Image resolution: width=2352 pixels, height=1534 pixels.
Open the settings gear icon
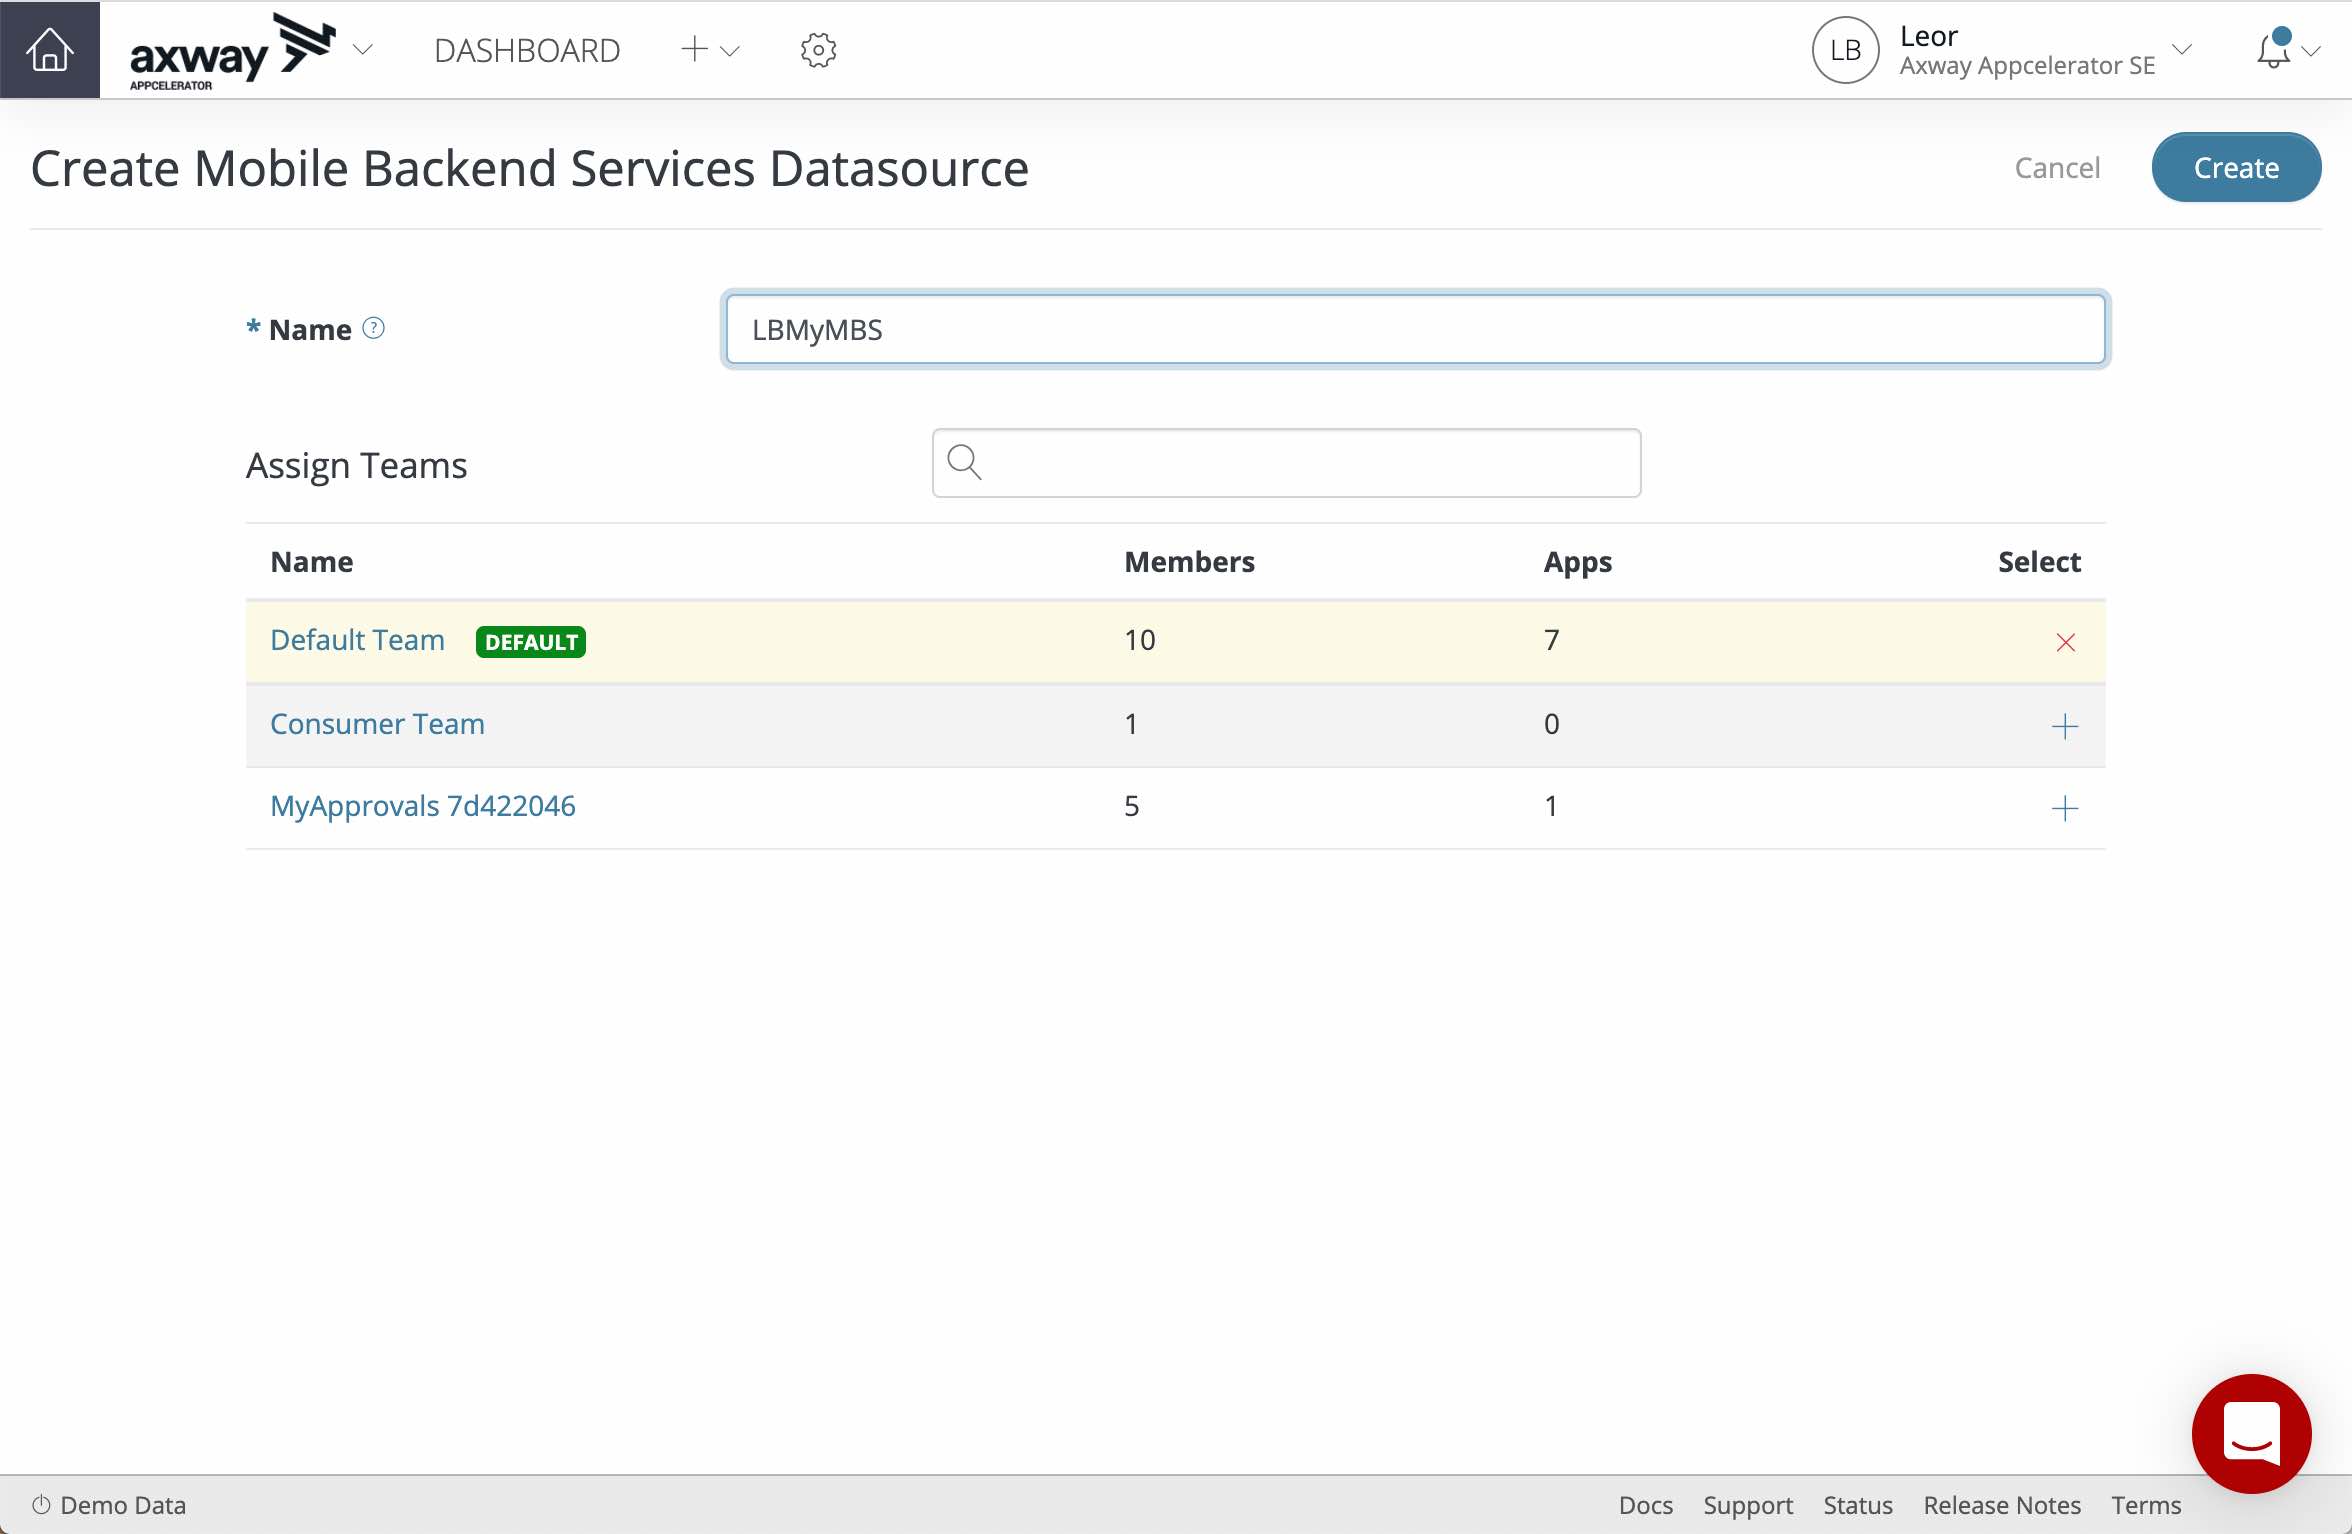(x=818, y=50)
